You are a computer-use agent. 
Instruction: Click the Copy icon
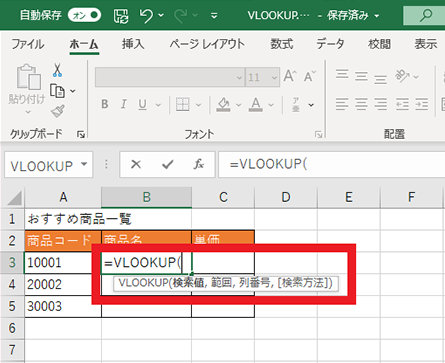coord(57,91)
